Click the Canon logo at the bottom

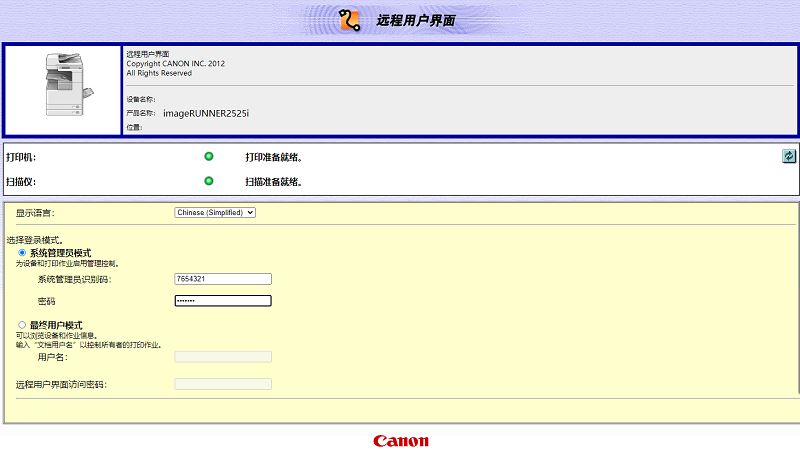[x=401, y=441]
